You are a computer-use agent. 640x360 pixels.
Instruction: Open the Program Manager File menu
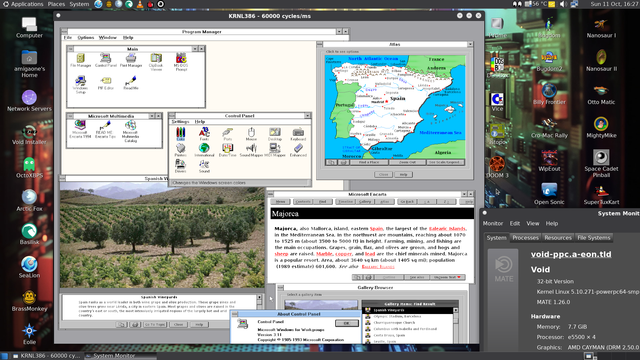pyautogui.click(x=68, y=38)
